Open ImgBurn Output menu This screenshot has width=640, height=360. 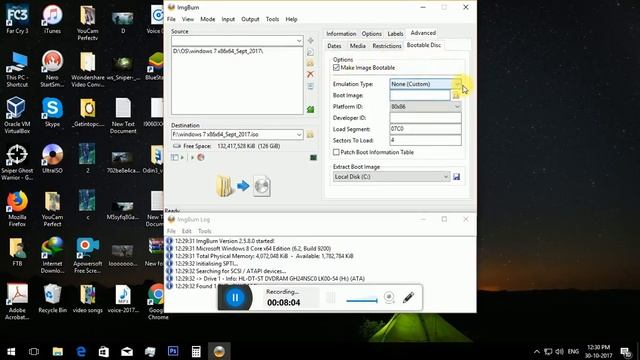[x=250, y=19]
